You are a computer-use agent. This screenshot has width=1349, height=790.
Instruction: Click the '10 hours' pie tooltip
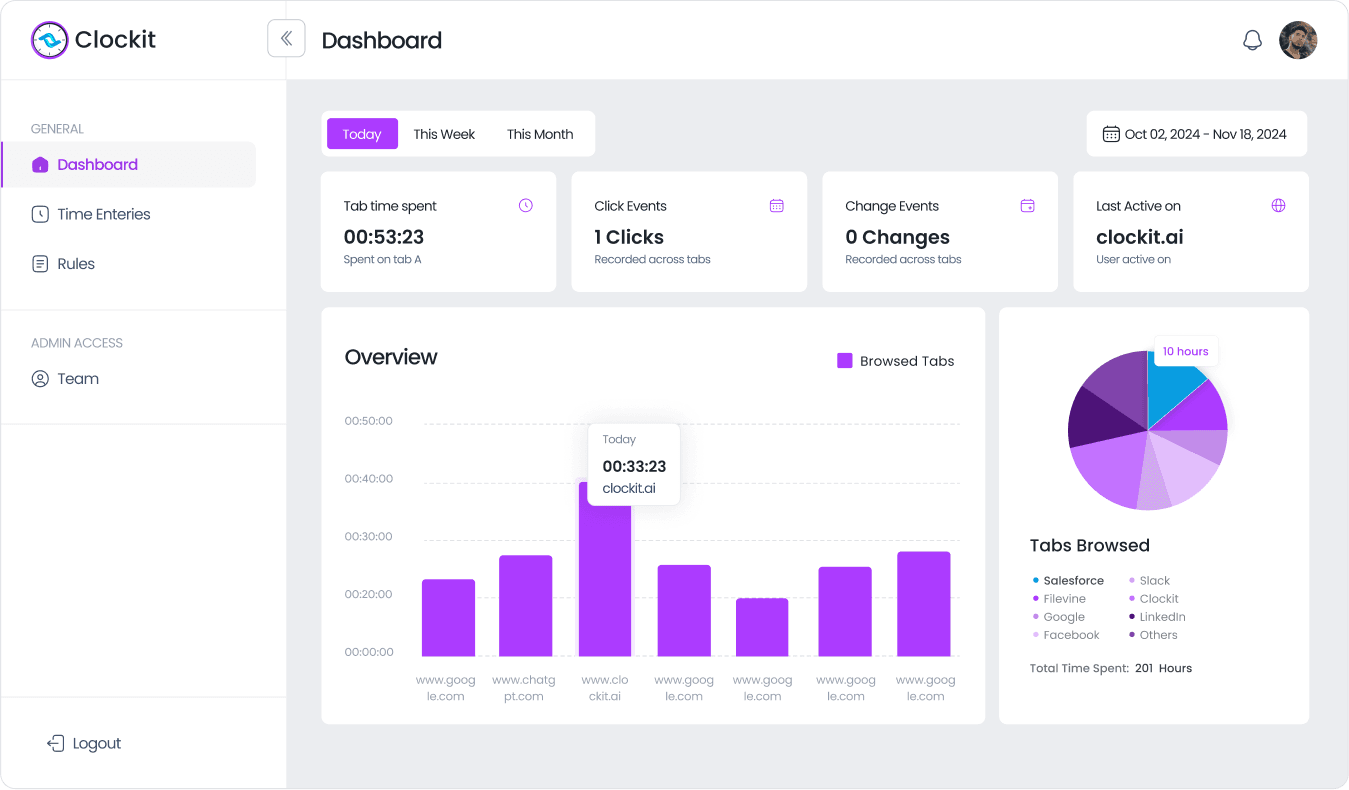click(x=1186, y=351)
